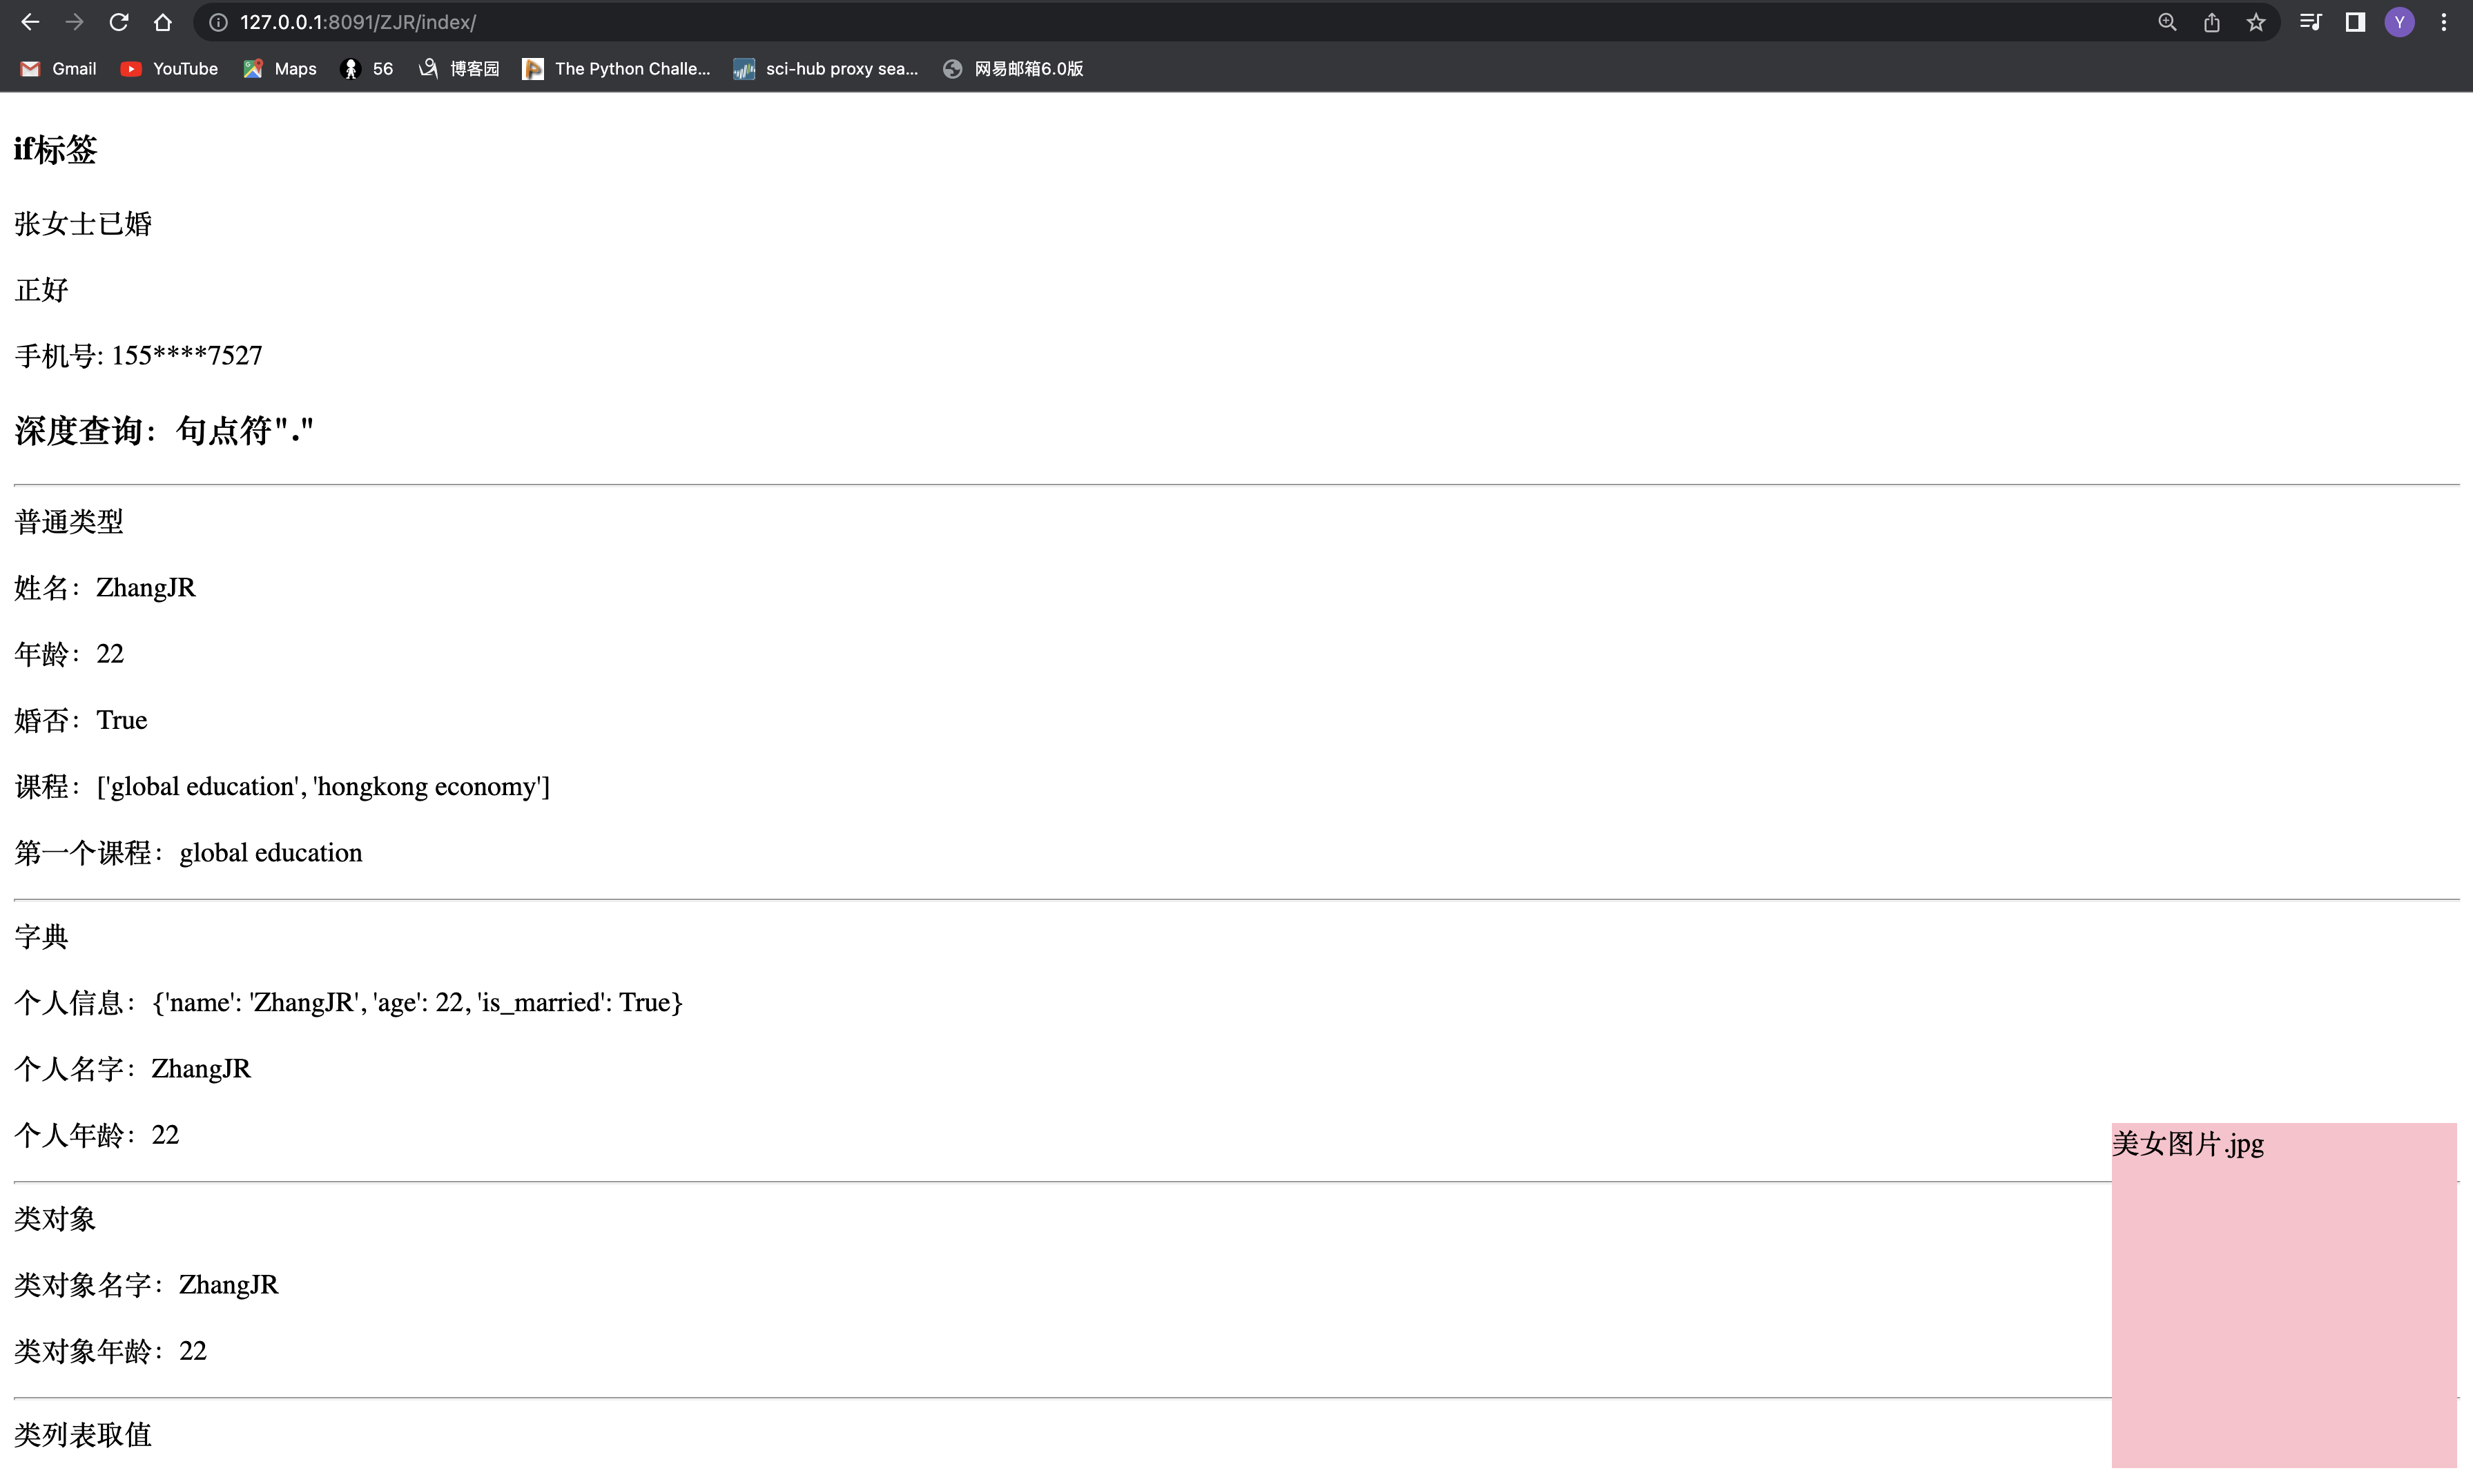Click the 类列表取值 label

83,1436
